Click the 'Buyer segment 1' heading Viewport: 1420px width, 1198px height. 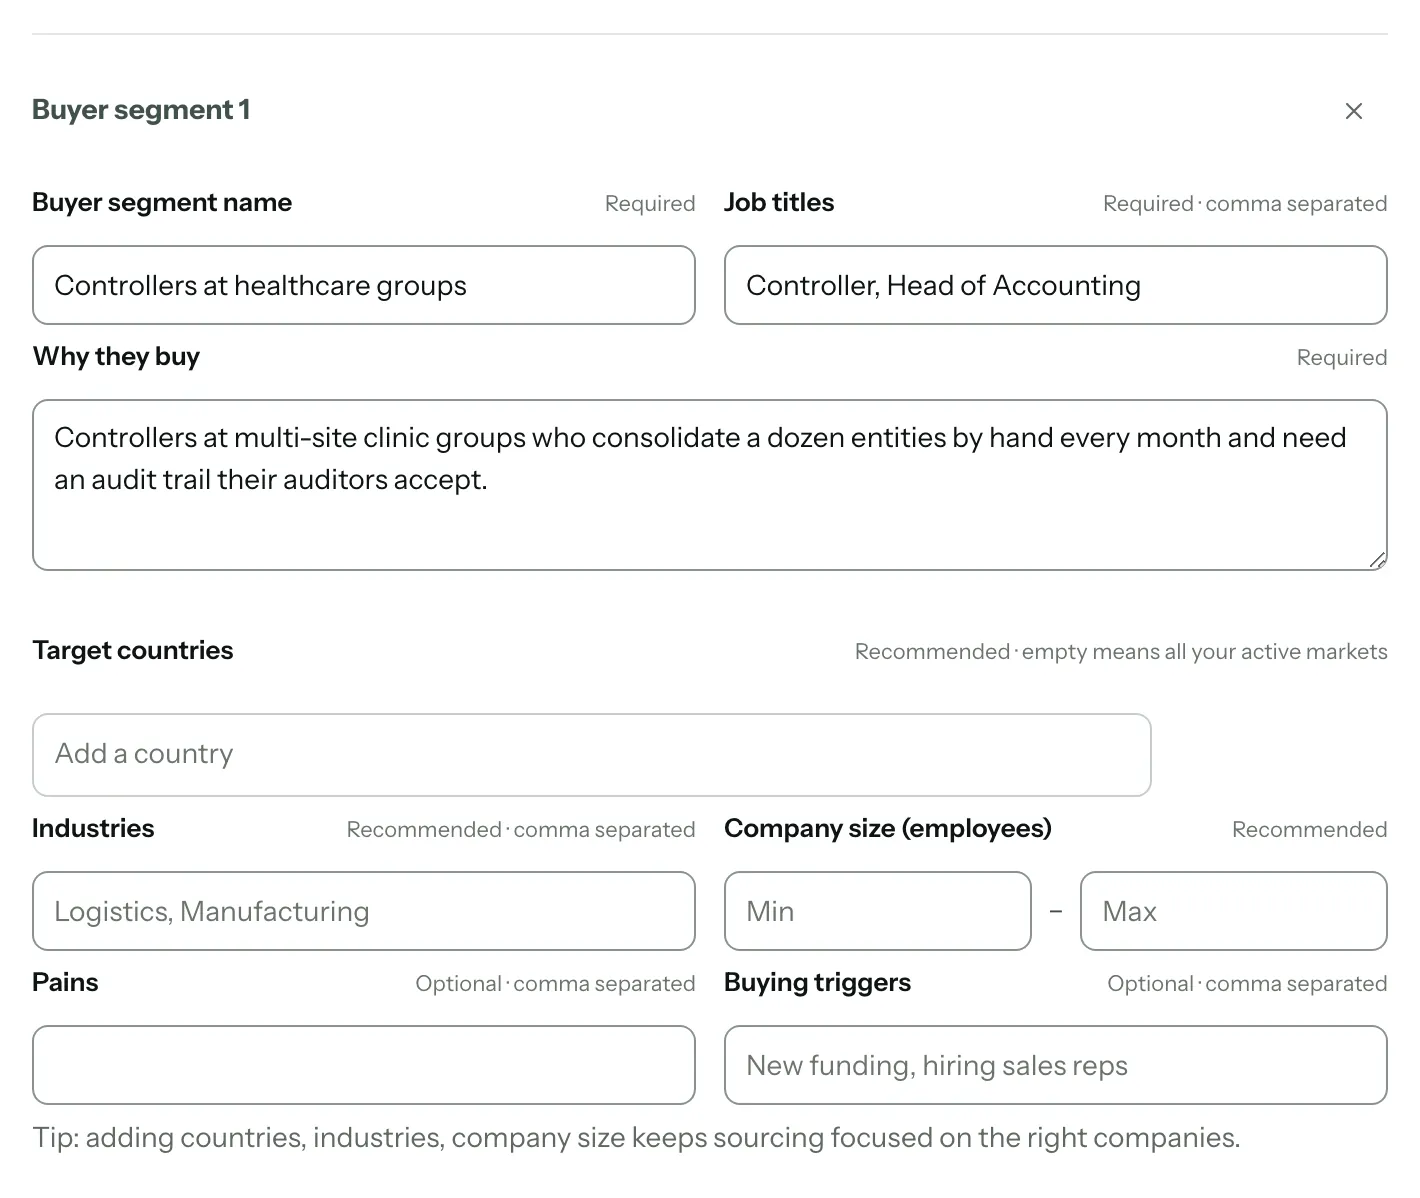coord(141,110)
